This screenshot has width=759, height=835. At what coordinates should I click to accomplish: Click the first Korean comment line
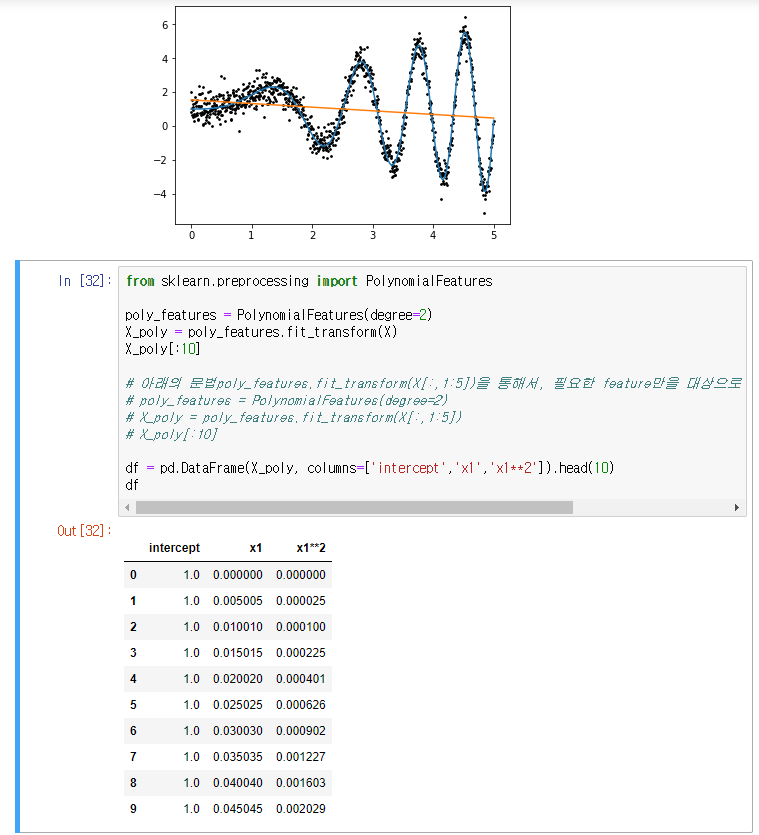pos(433,383)
